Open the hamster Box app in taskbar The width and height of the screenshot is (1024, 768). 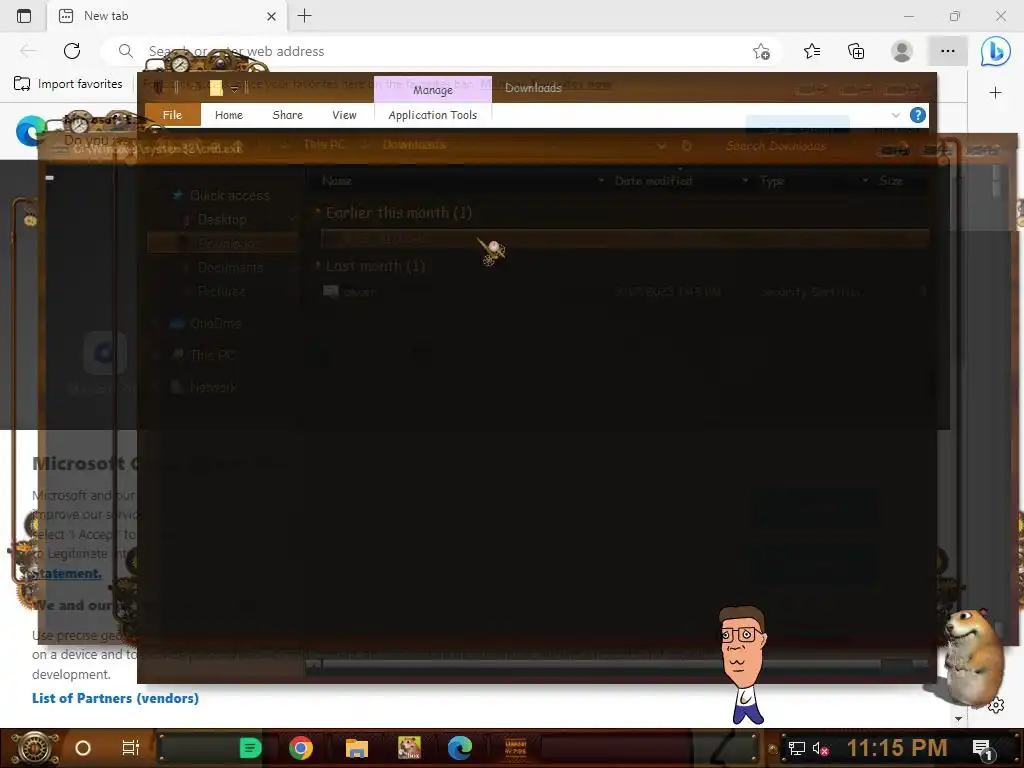point(409,748)
